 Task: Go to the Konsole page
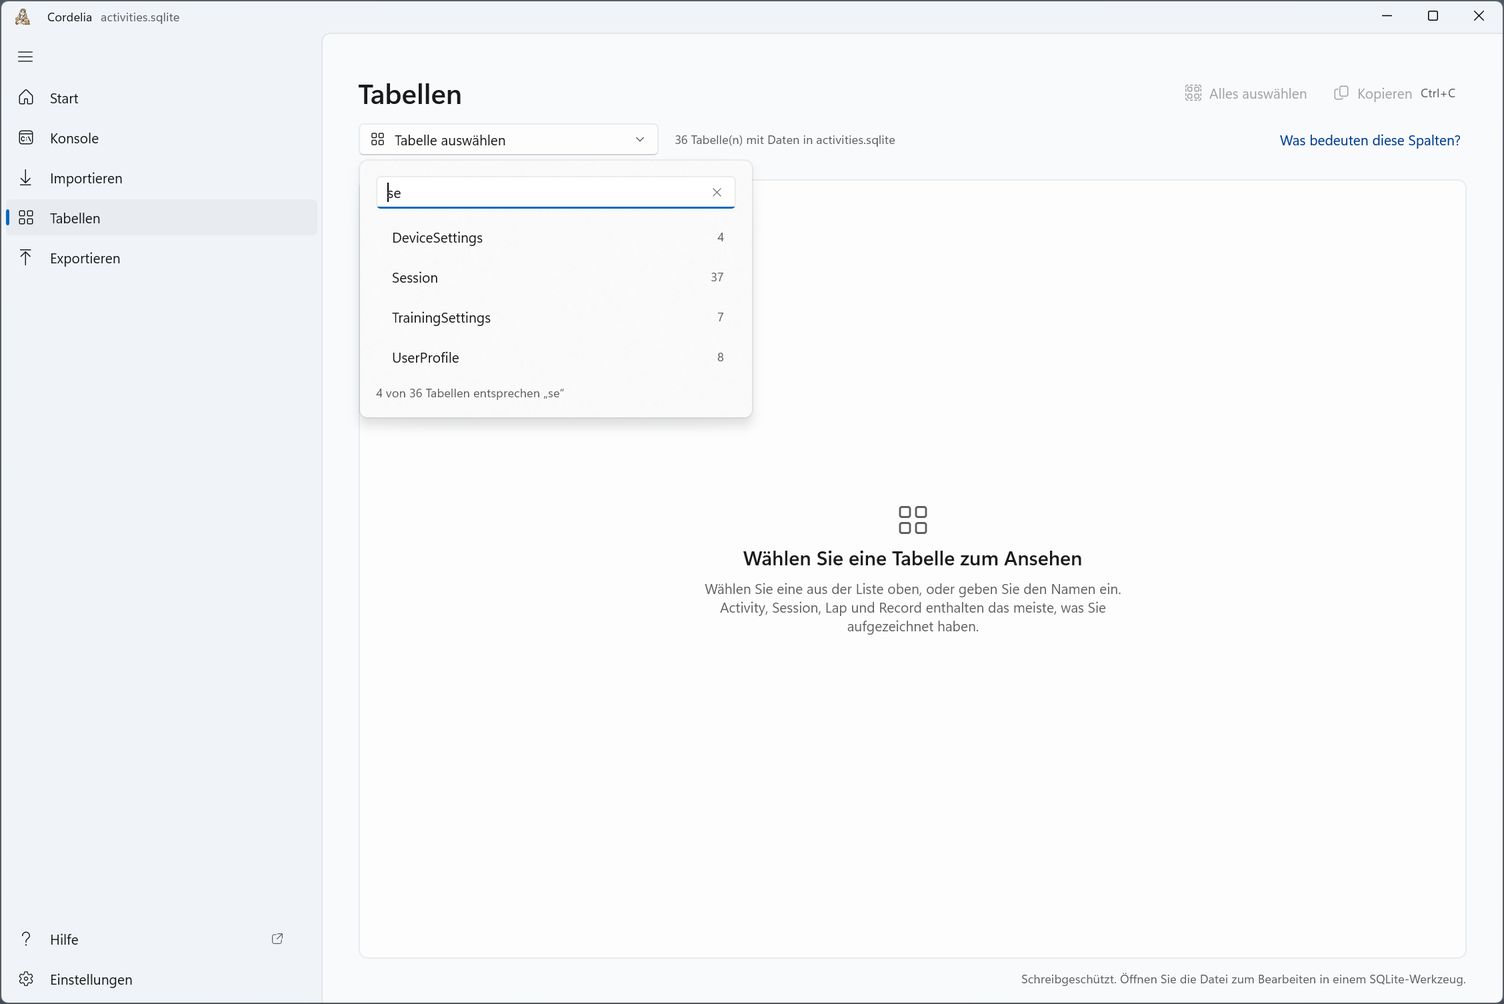click(x=161, y=137)
